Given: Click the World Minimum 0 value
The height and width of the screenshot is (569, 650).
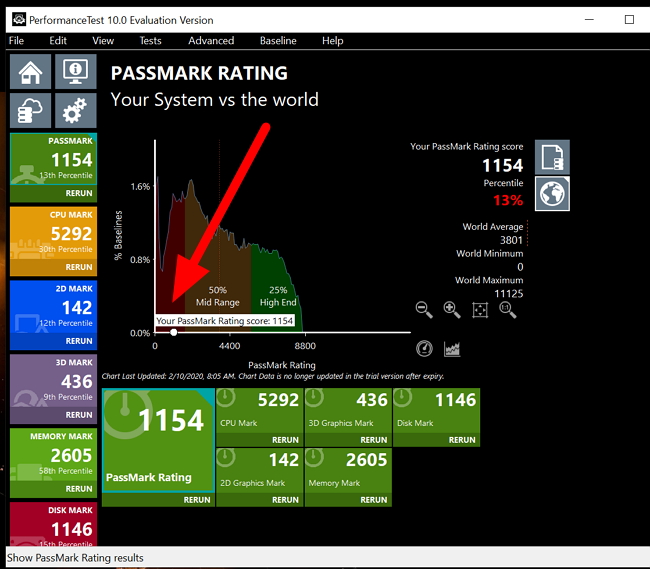Looking at the screenshot, I should (520, 267).
